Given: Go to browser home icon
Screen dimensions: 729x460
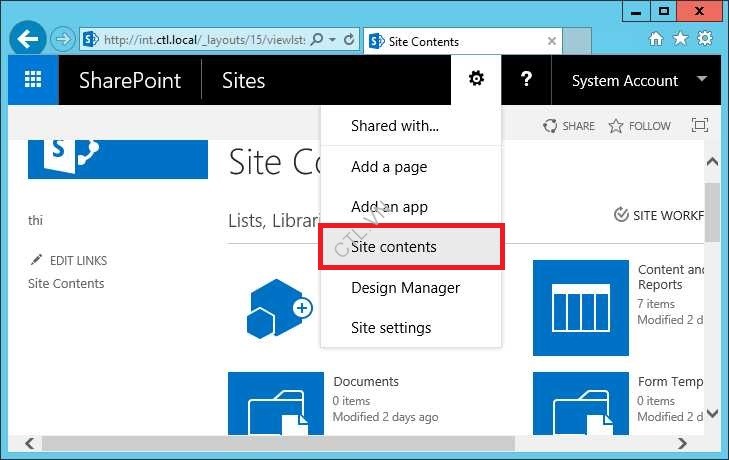Looking at the screenshot, I should pos(656,39).
